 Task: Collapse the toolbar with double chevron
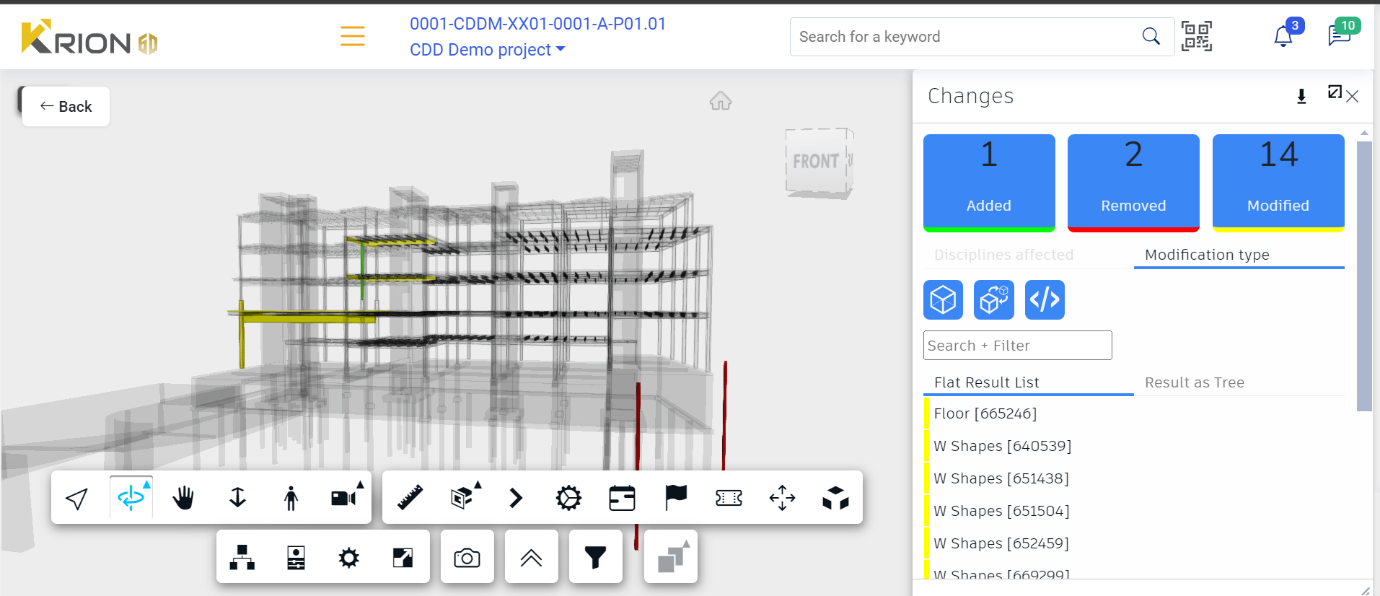pyautogui.click(x=531, y=558)
